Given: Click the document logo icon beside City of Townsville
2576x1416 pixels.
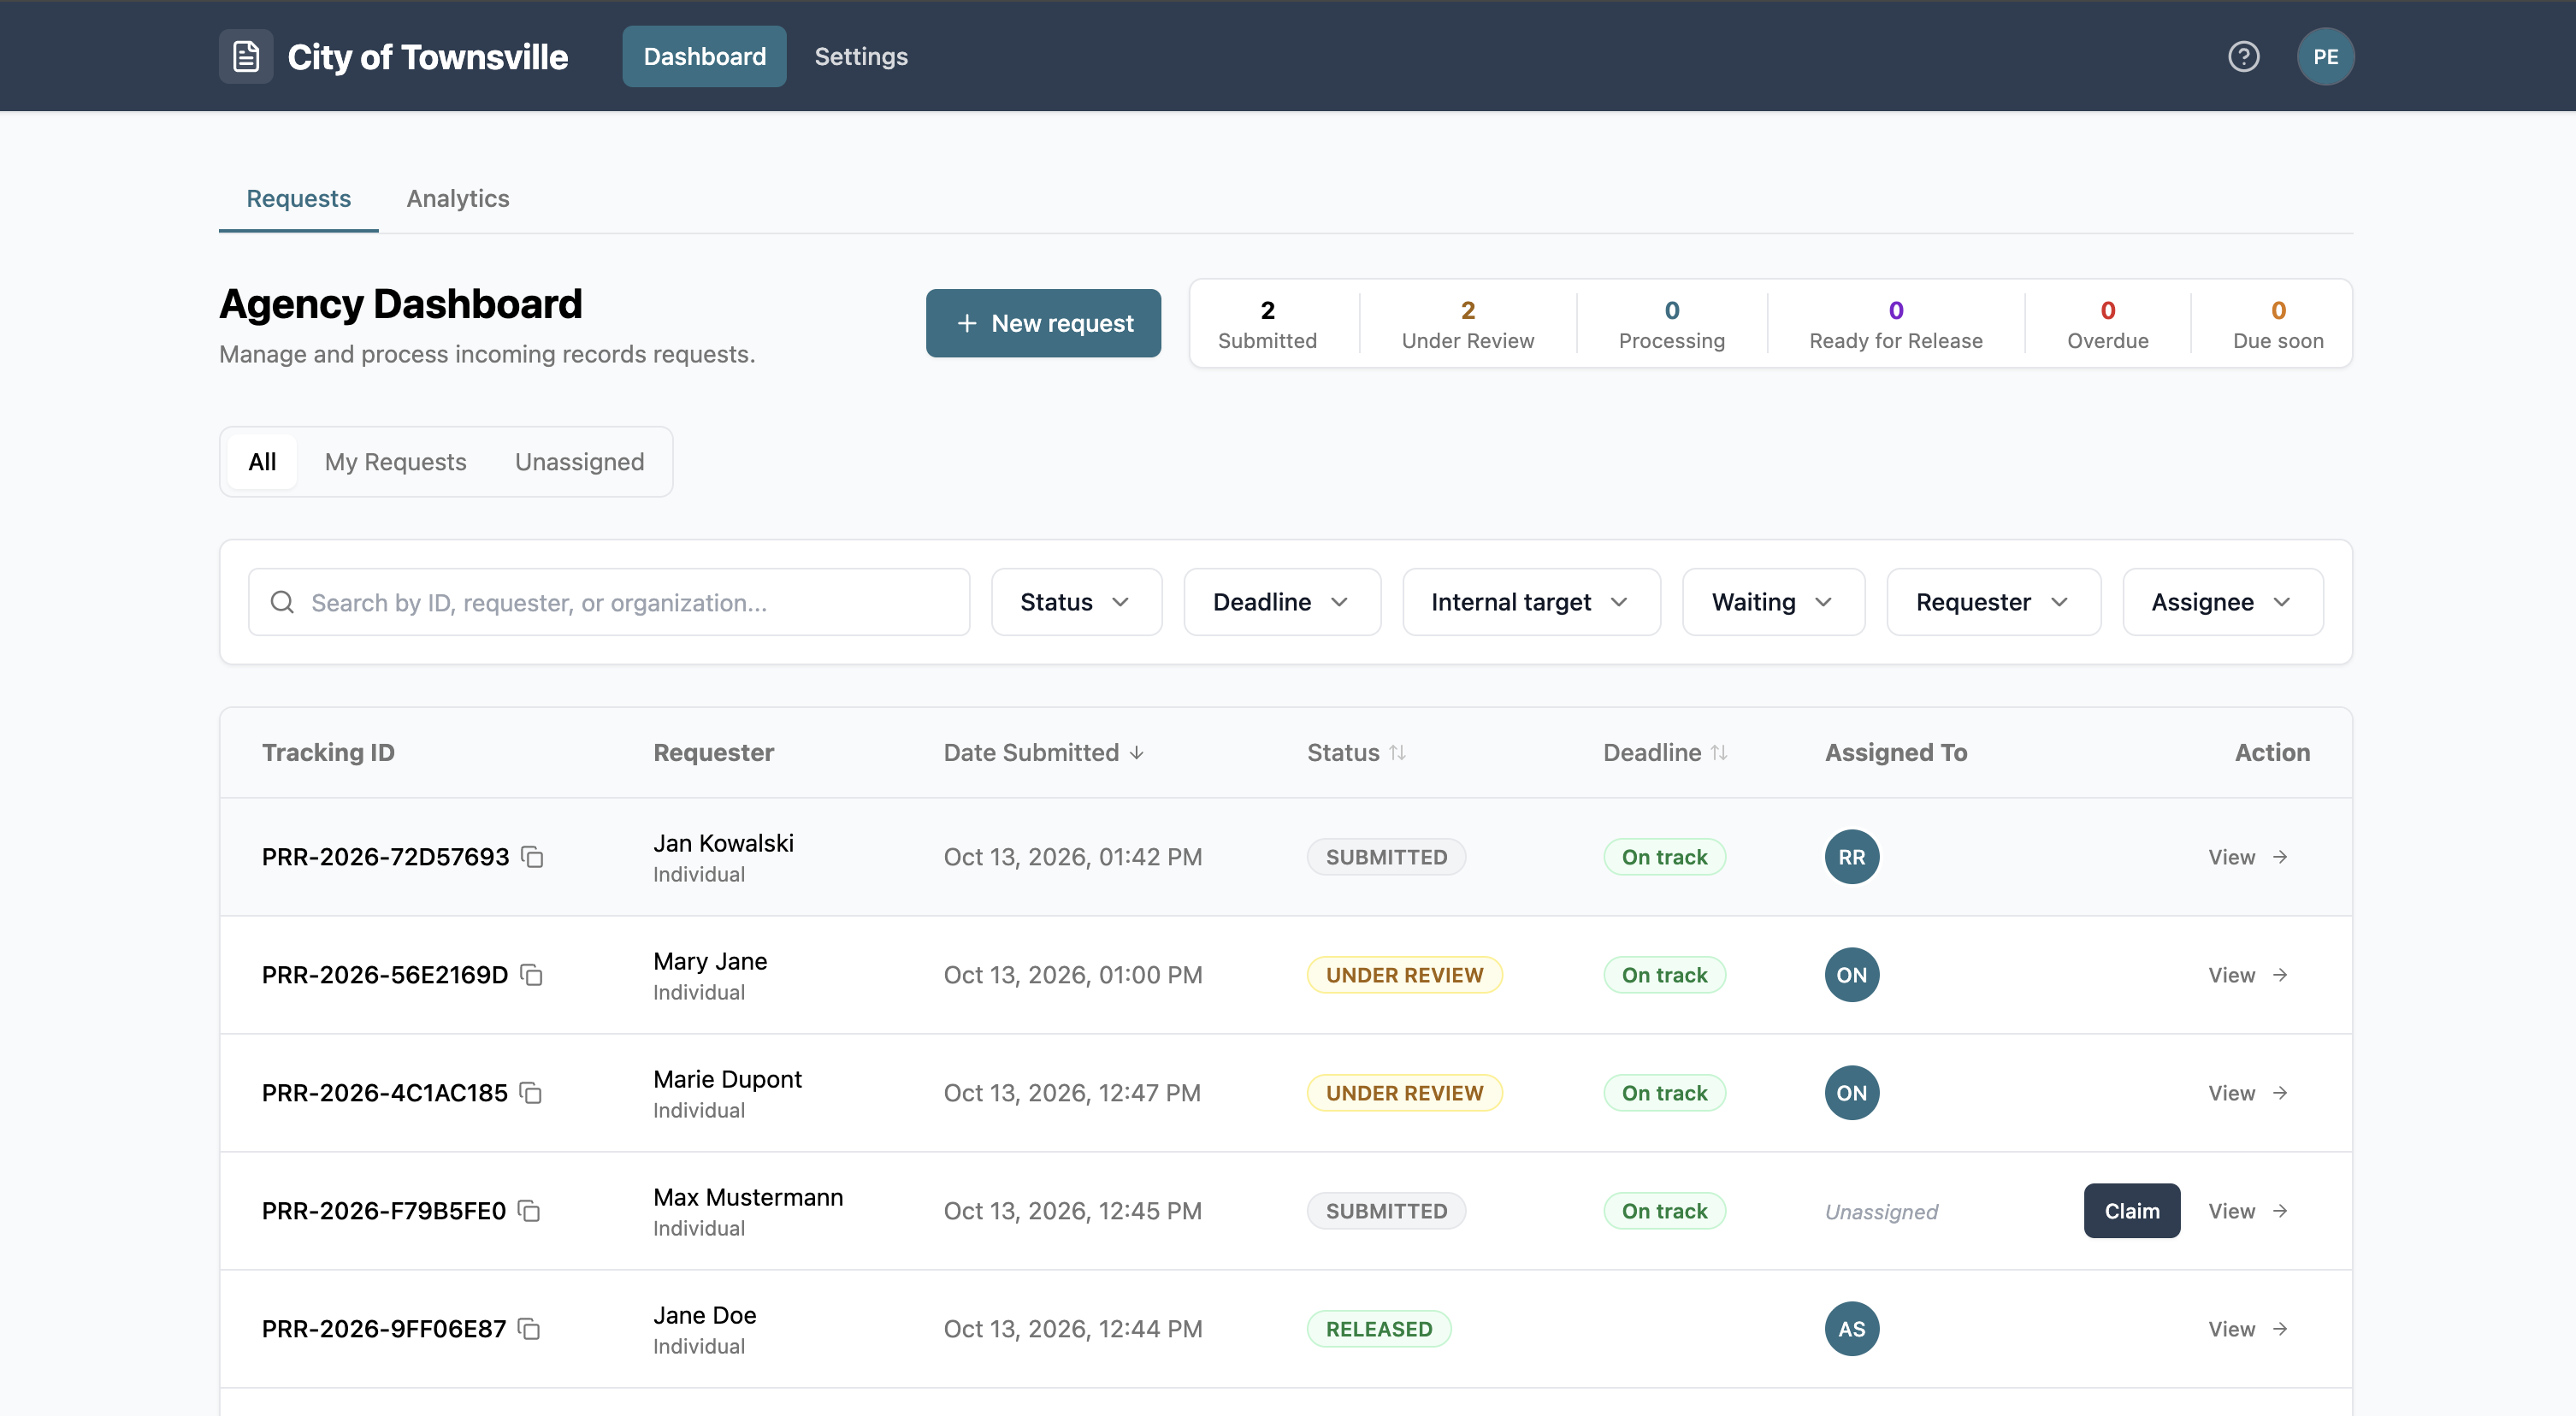Looking at the screenshot, I should 246,56.
